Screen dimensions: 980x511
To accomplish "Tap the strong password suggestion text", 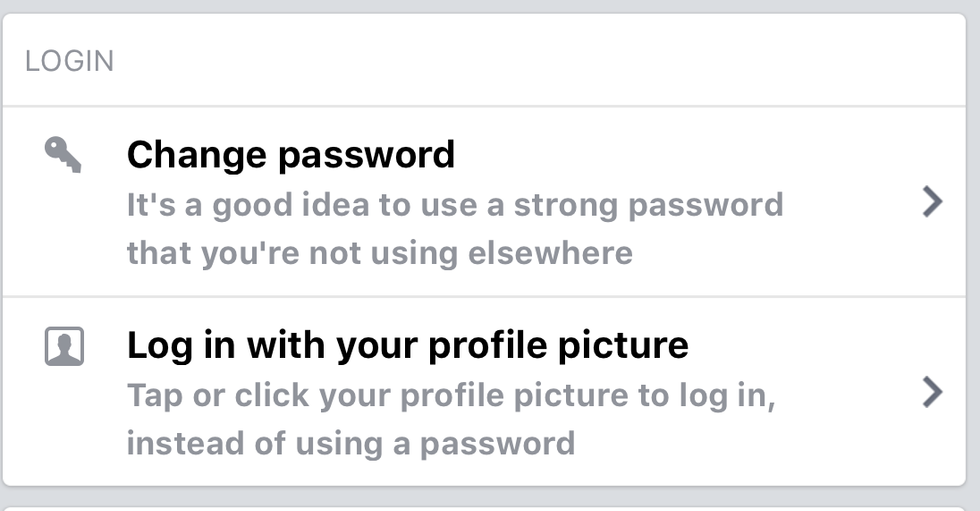I will tap(454, 205).
